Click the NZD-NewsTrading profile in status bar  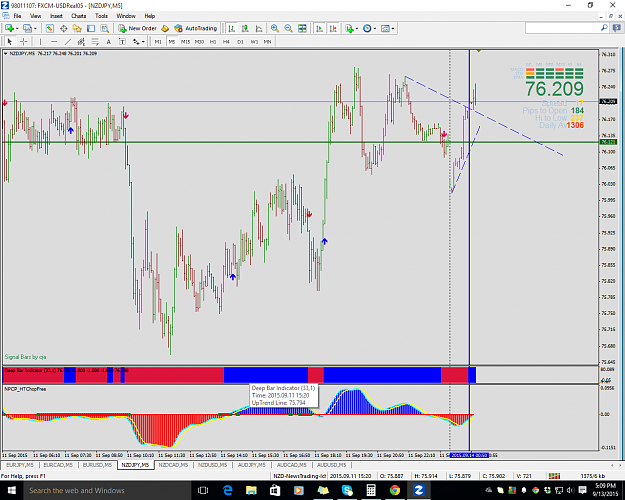point(300,476)
